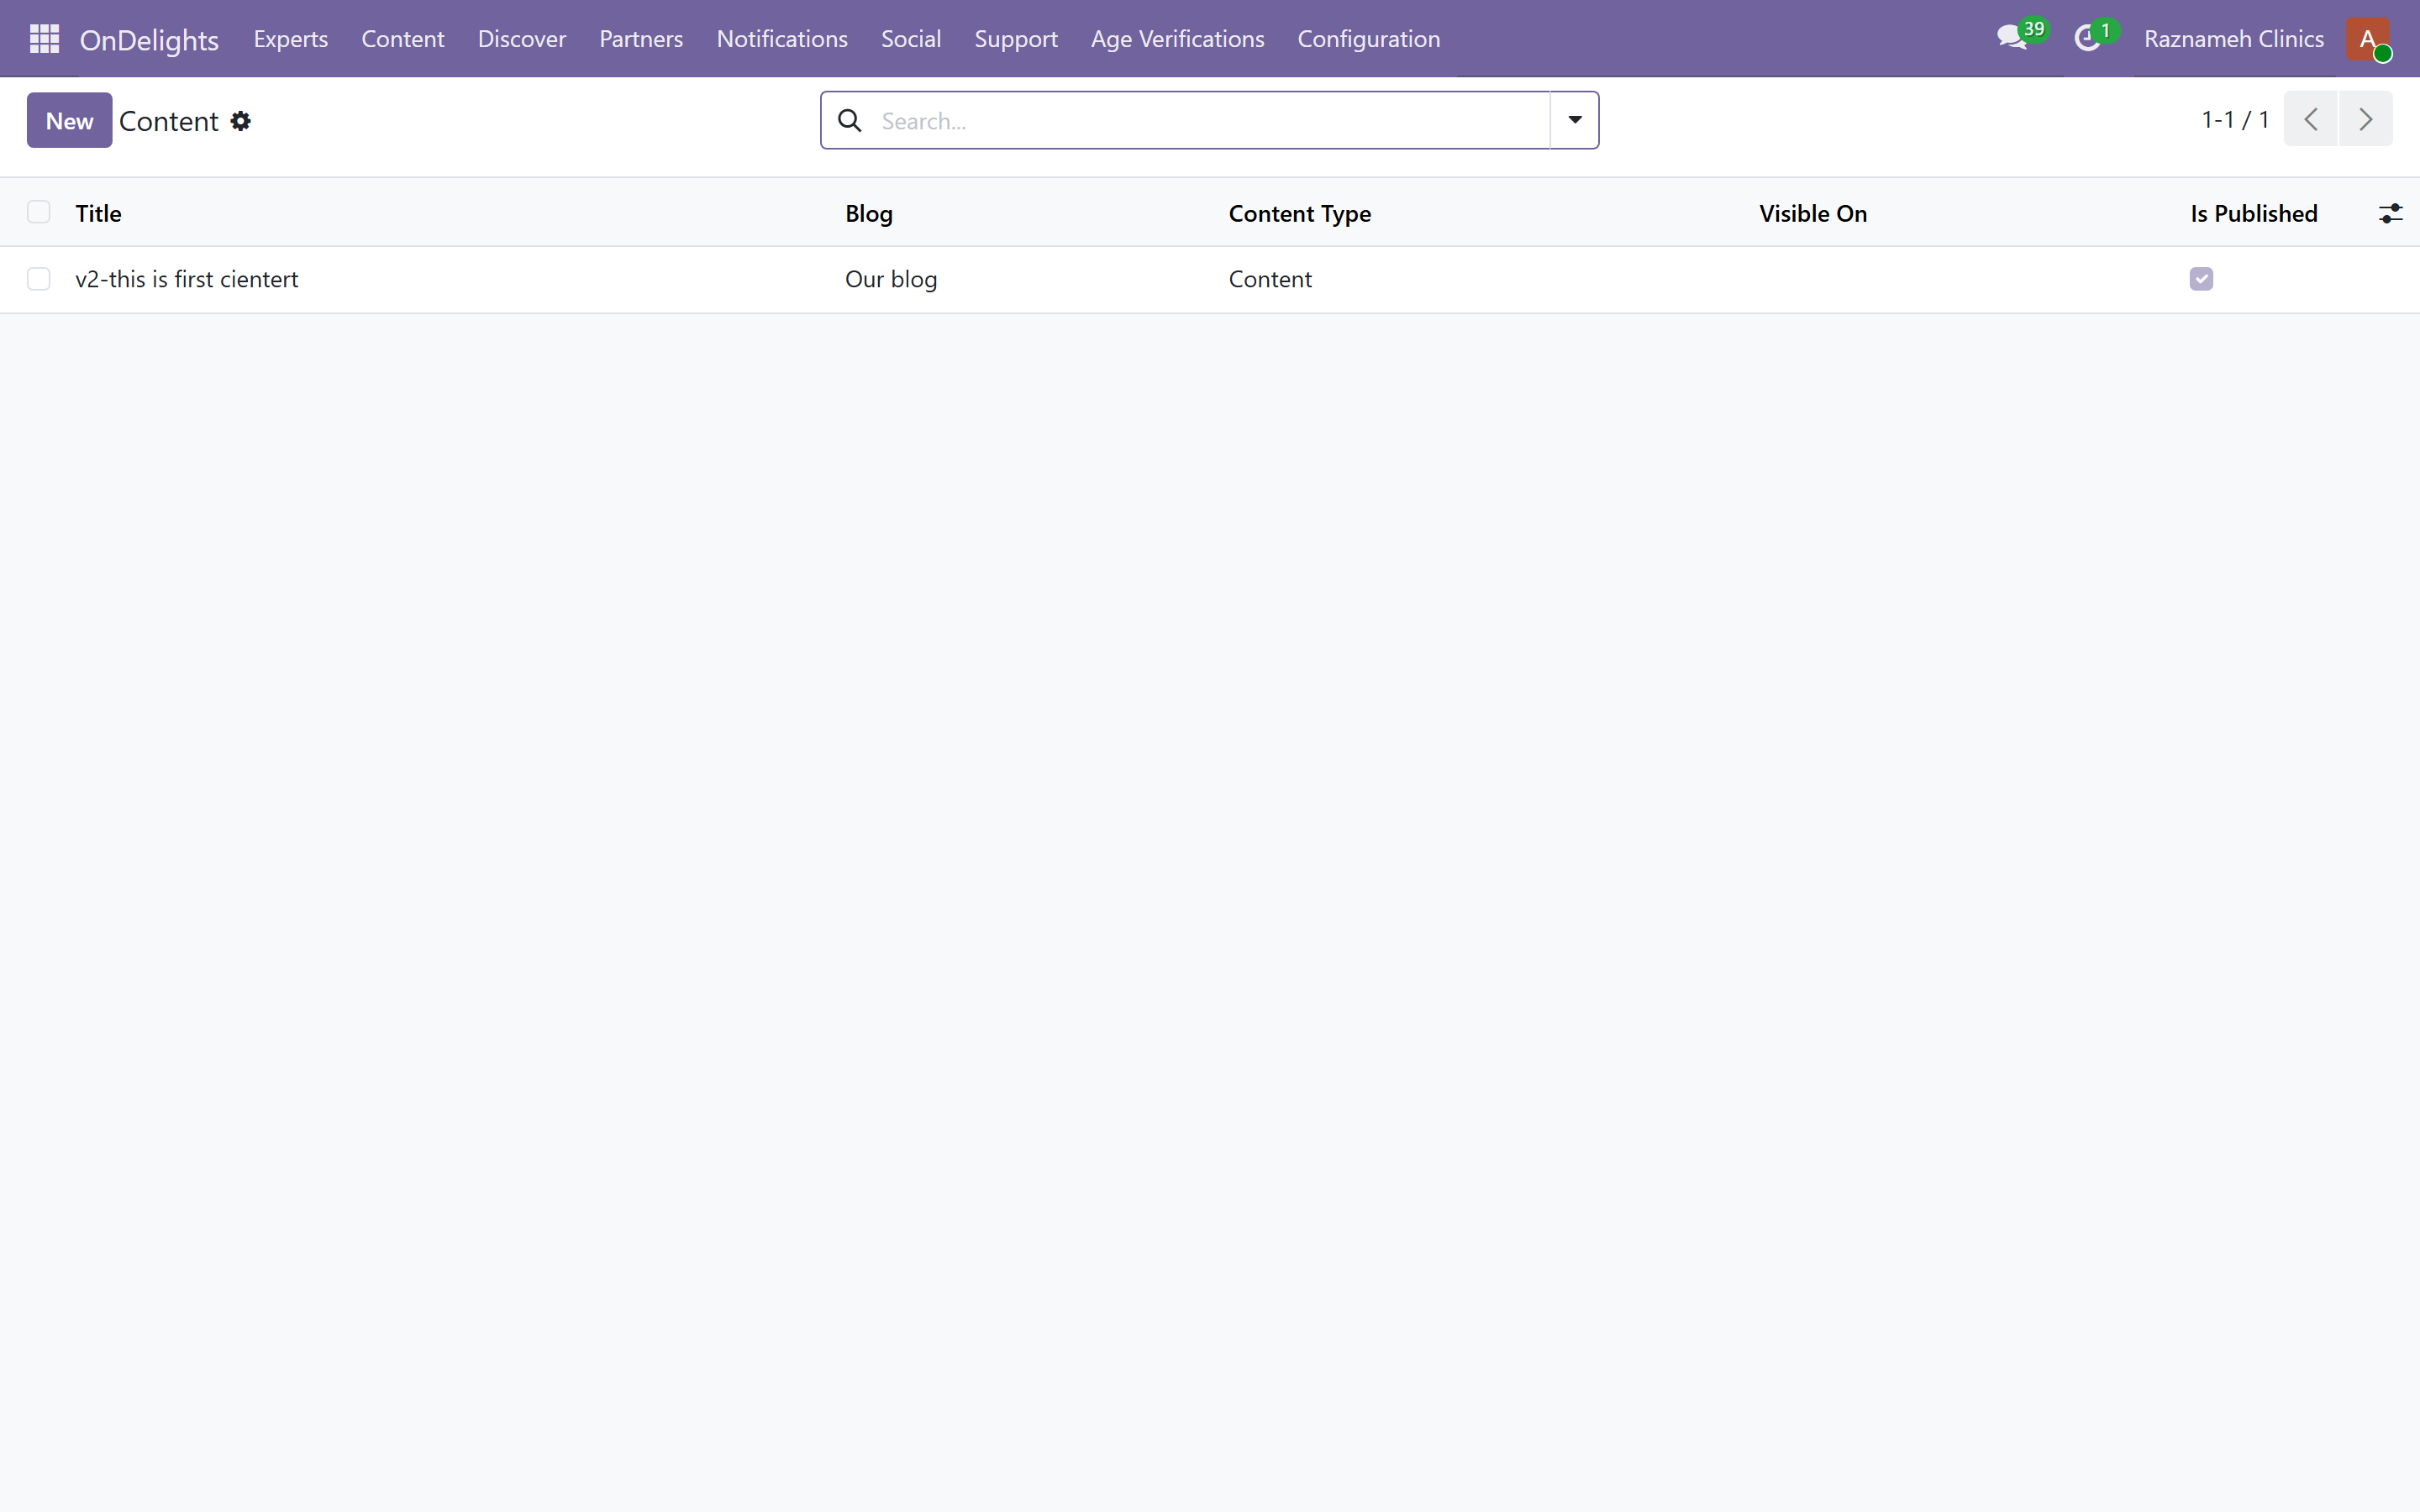Image resolution: width=2420 pixels, height=1512 pixels.
Task: Open the Age Verifications menu
Action: pyautogui.click(x=1177, y=39)
